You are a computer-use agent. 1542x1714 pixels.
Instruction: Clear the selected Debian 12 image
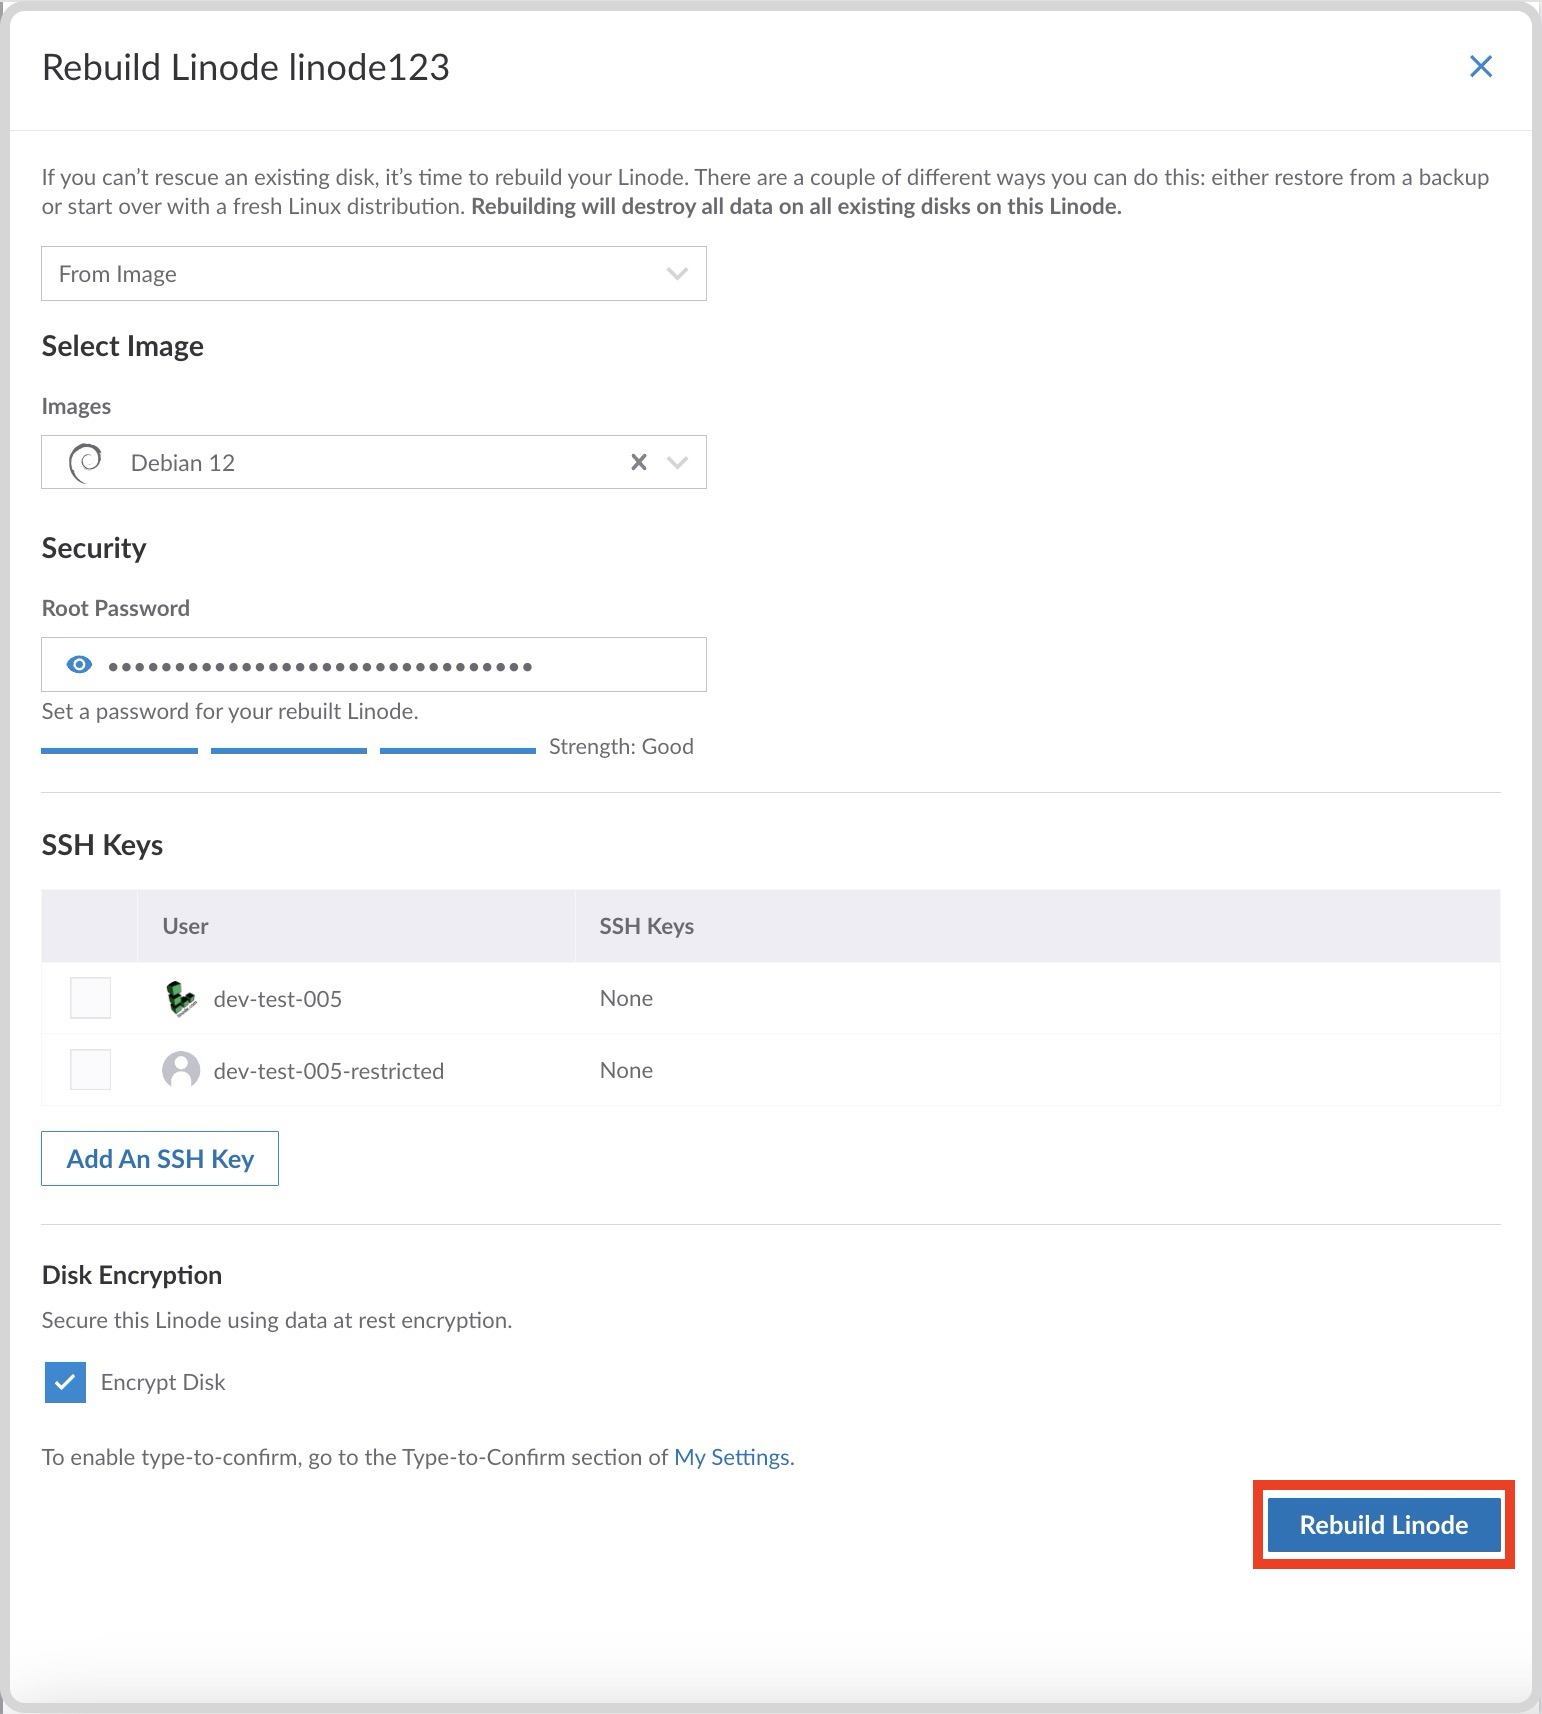point(639,462)
